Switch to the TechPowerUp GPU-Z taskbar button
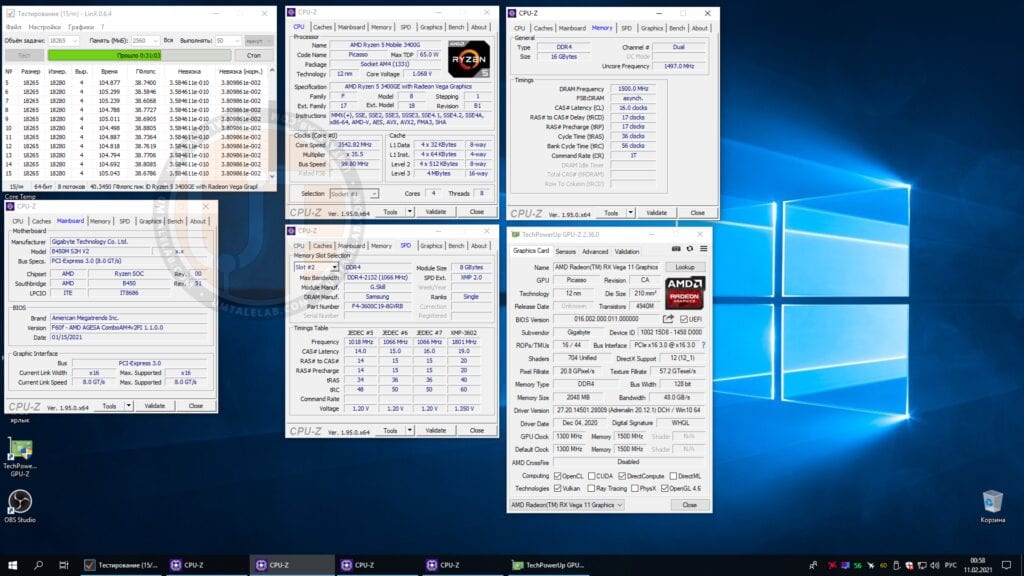The height and width of the screenshot is (576, 1024). (549, 565)
